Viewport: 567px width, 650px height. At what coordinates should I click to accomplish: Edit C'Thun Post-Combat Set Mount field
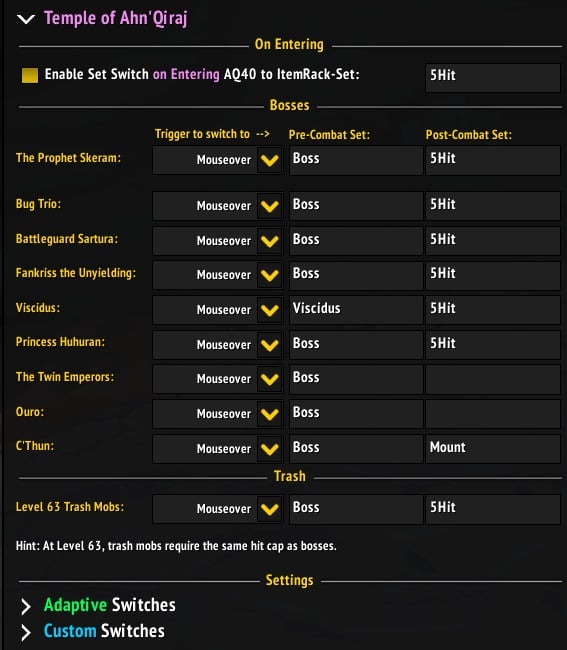493,449
